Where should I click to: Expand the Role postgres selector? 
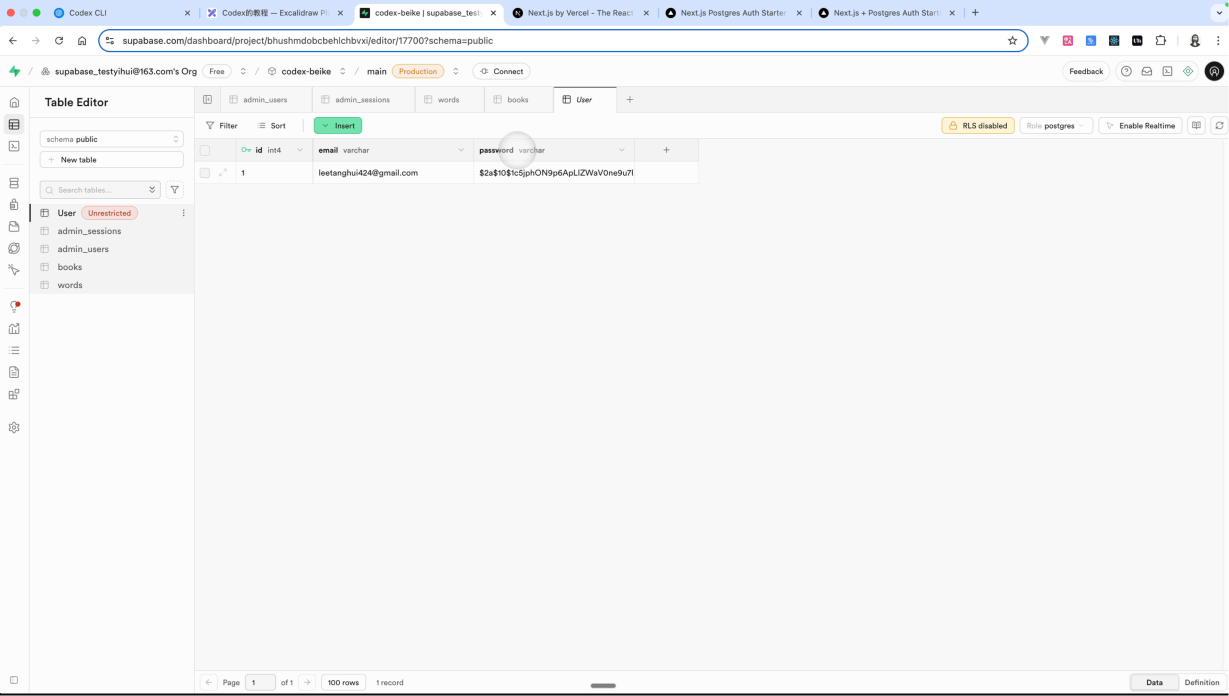(1055, 126)
